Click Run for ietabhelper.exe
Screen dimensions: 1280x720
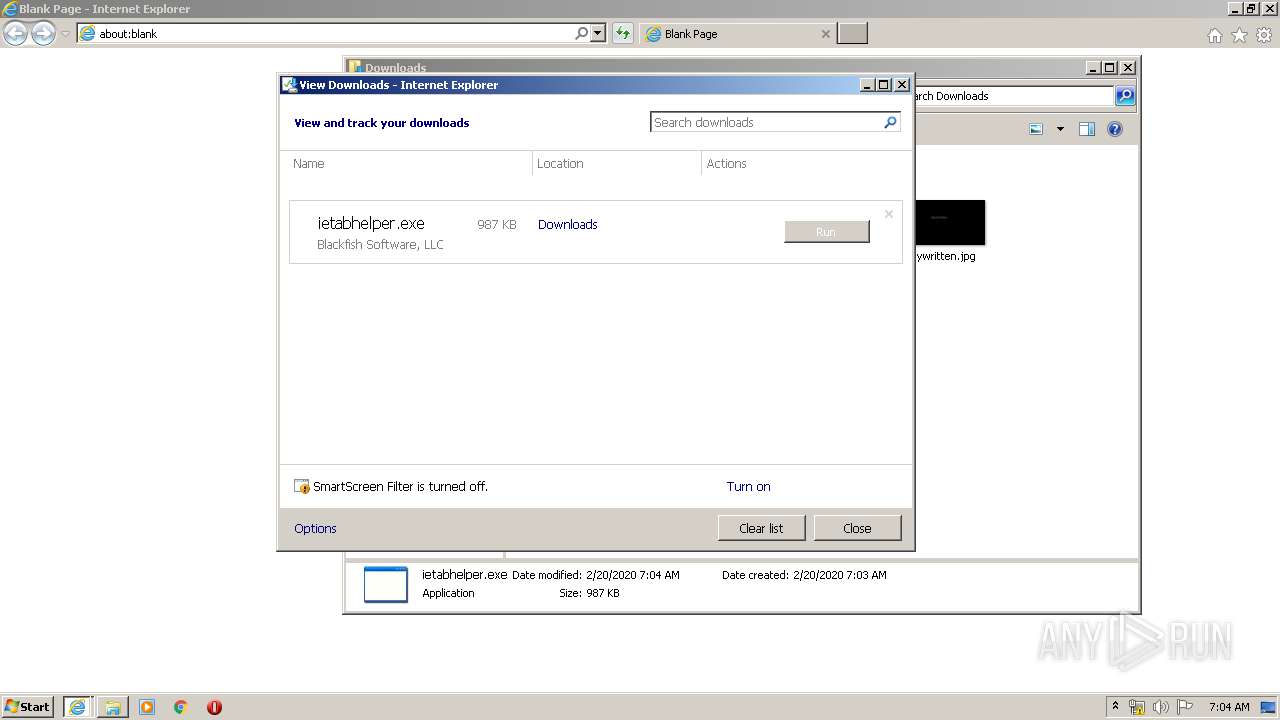pos(826,232)
